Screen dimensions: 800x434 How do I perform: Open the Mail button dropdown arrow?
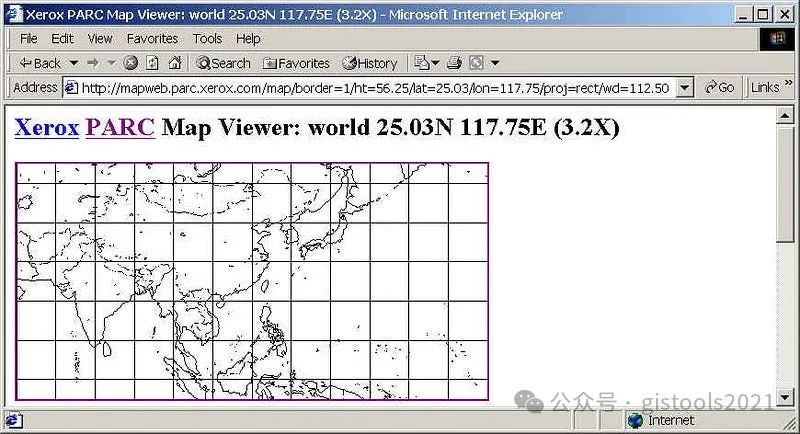435,63
